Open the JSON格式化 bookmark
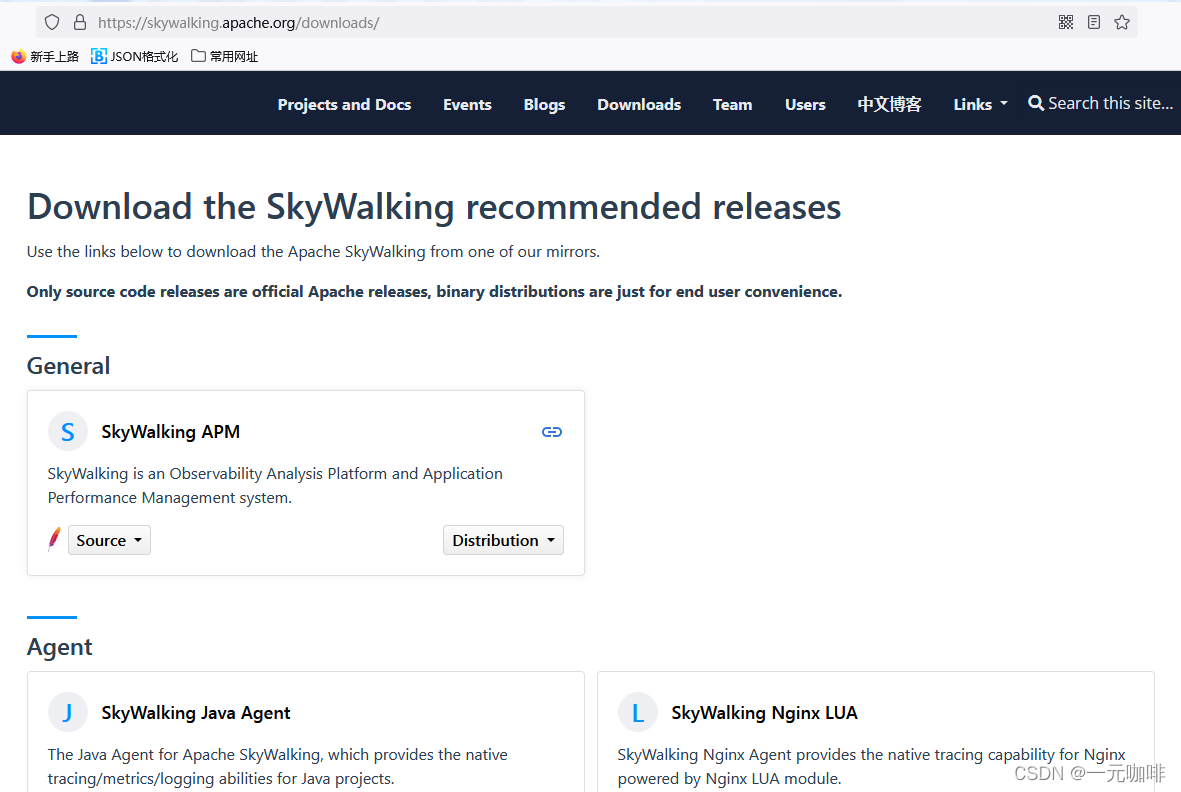 point(134,56)
